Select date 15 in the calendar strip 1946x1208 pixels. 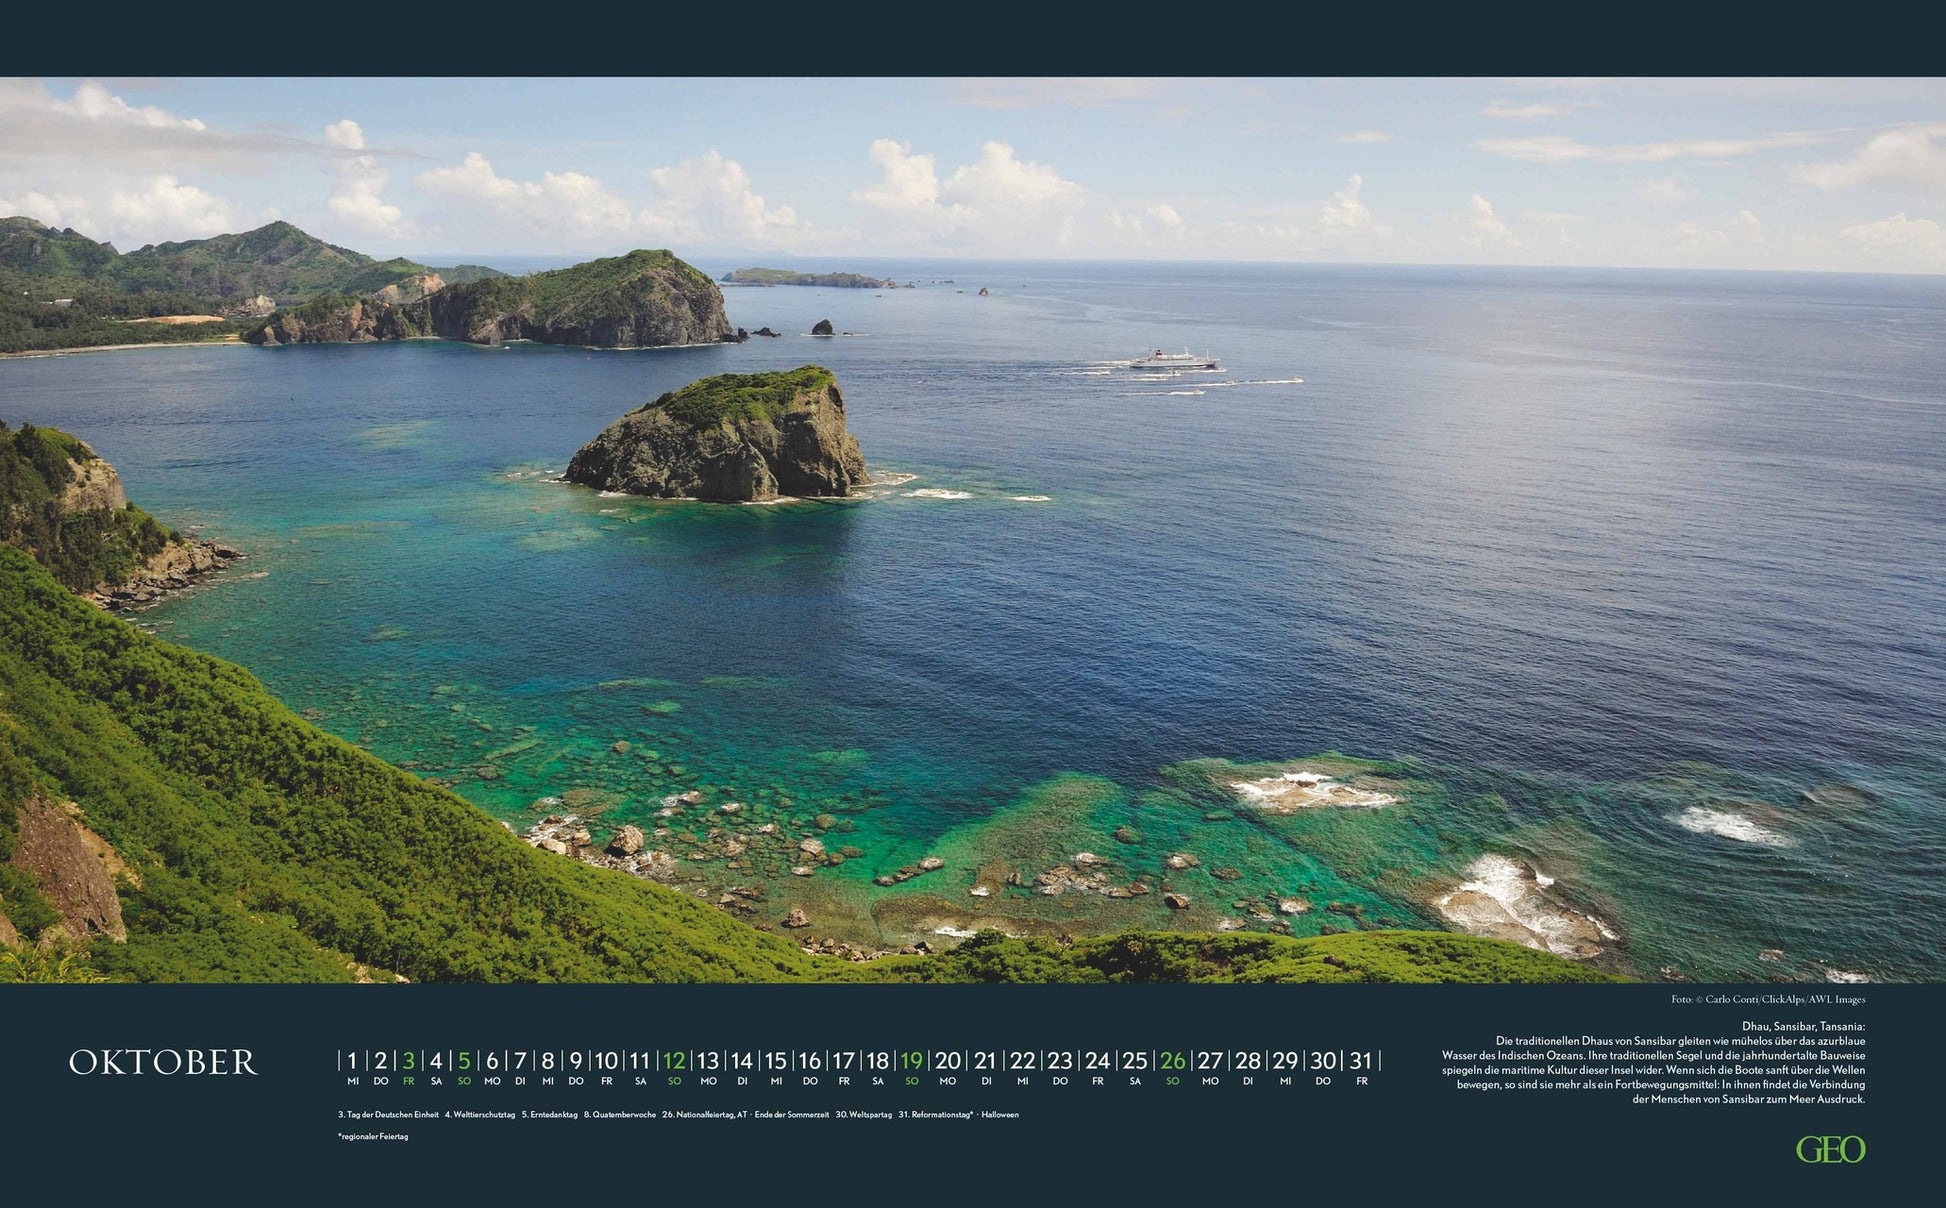[775, 1061]
